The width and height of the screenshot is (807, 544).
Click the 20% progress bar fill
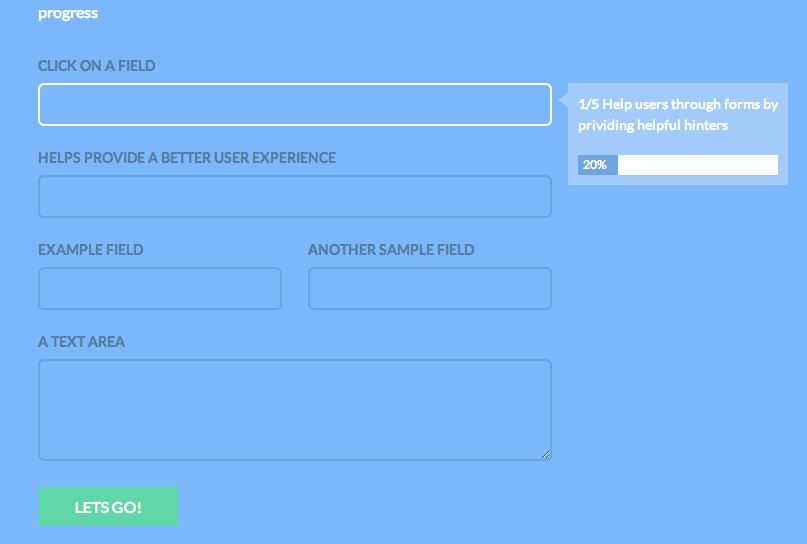pyautogui.click(x=598, y=165)
